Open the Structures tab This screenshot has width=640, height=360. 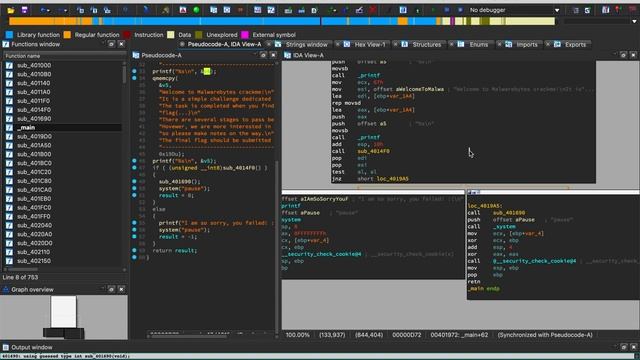[x=427, y=44]
